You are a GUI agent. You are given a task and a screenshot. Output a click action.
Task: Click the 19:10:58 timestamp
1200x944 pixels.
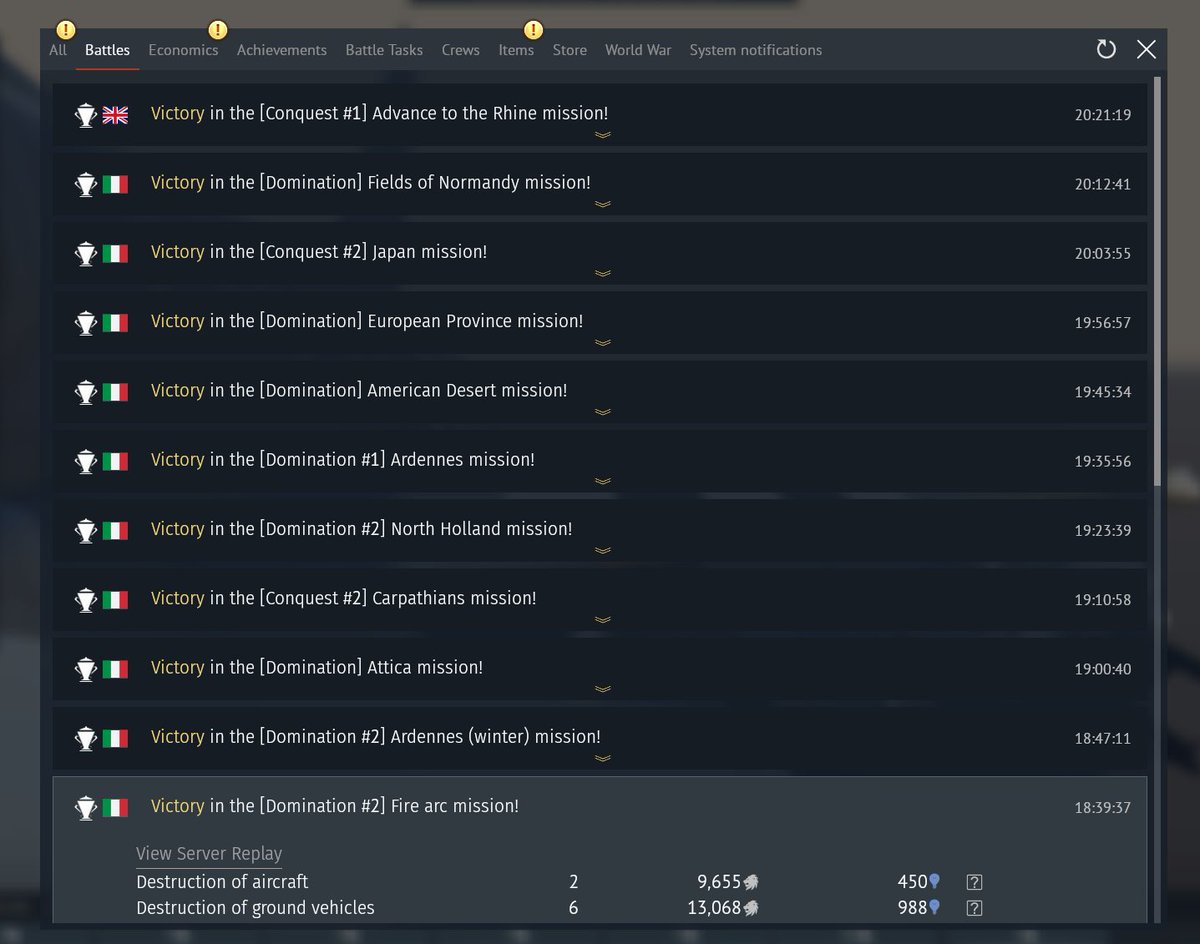pos(1103,600)
